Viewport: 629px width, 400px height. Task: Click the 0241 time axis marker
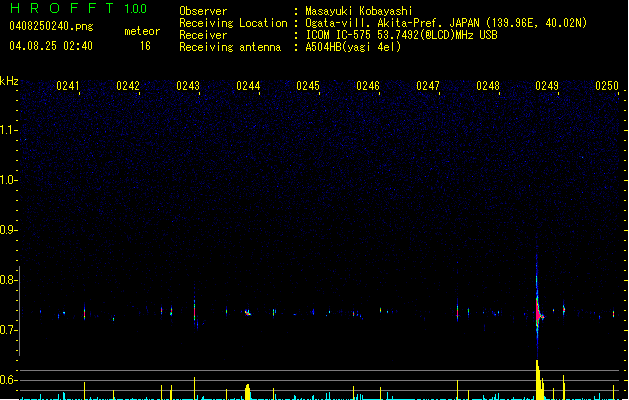click(68, 86)
